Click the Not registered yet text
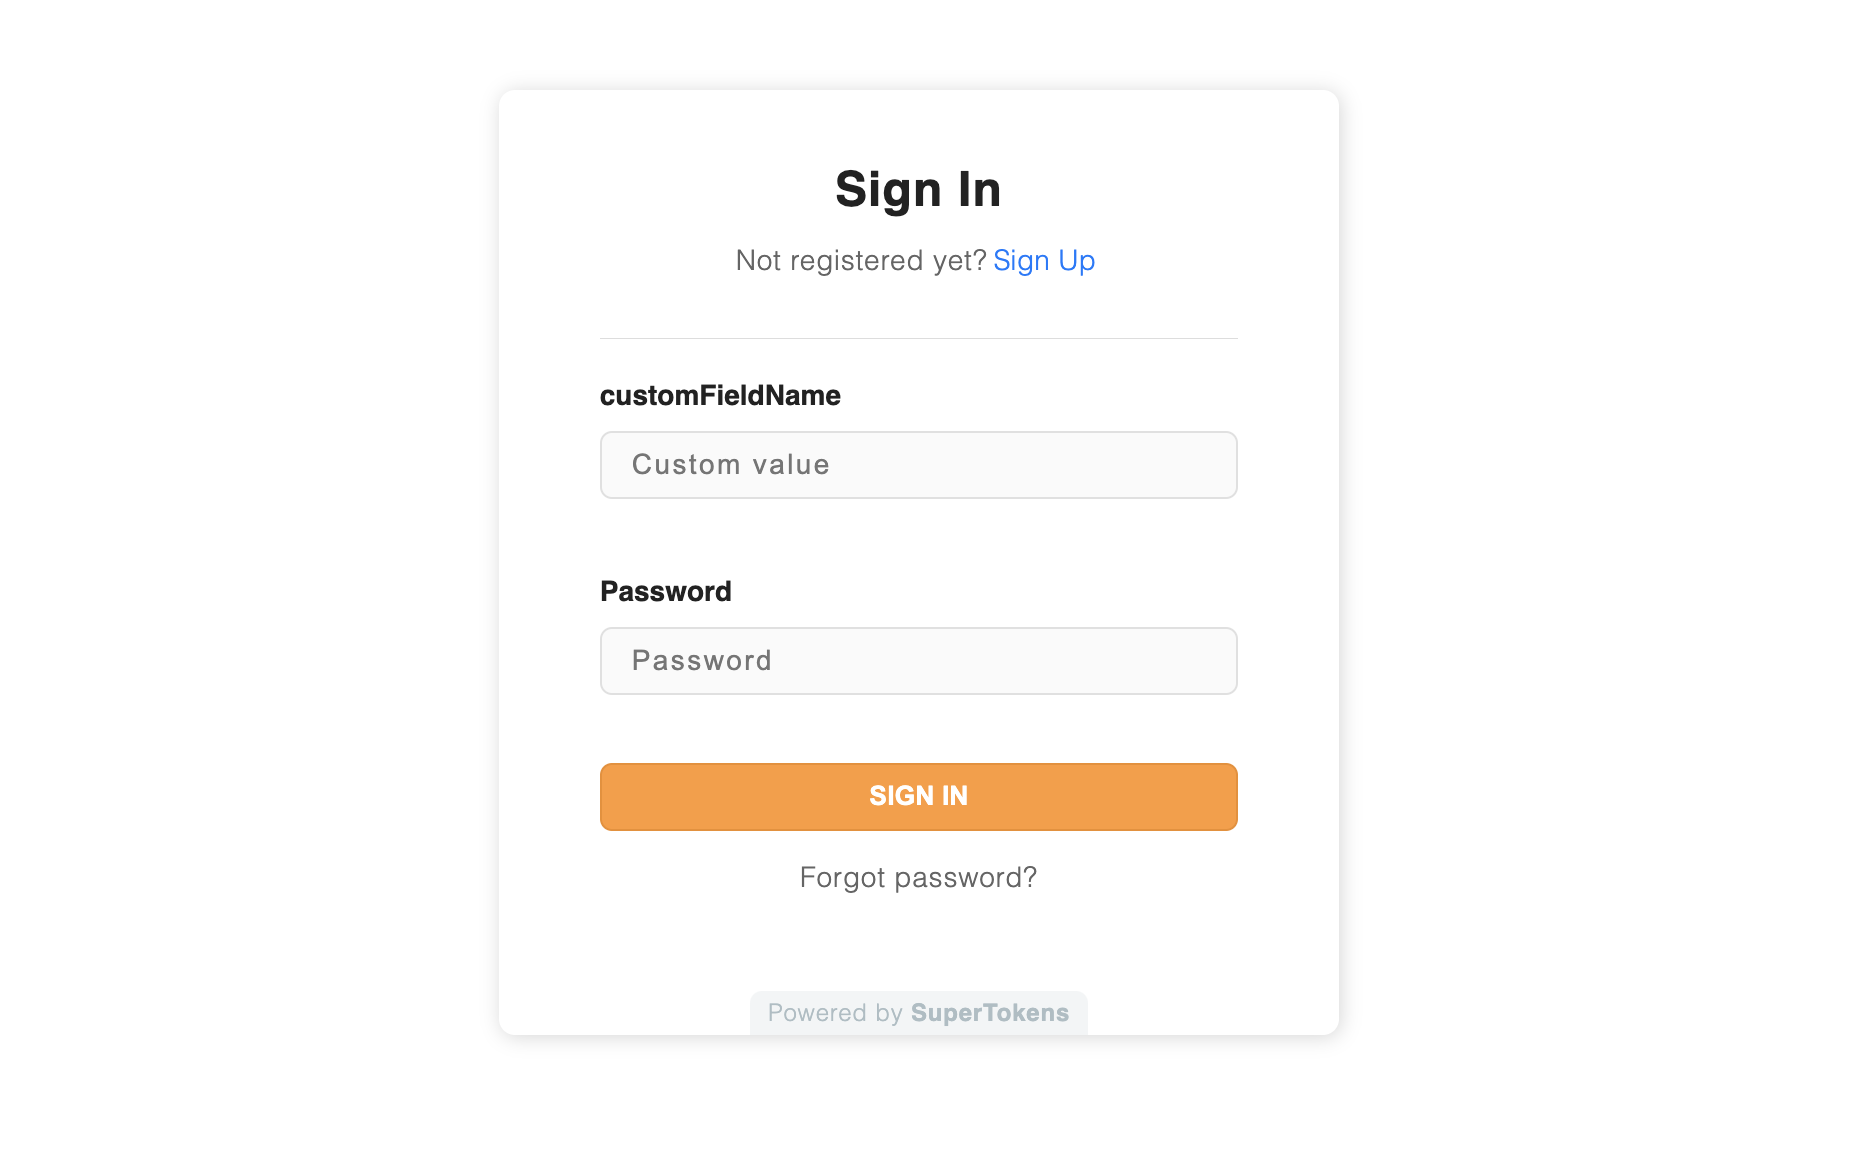The image size is (1862, 1151). pos(860,261)
